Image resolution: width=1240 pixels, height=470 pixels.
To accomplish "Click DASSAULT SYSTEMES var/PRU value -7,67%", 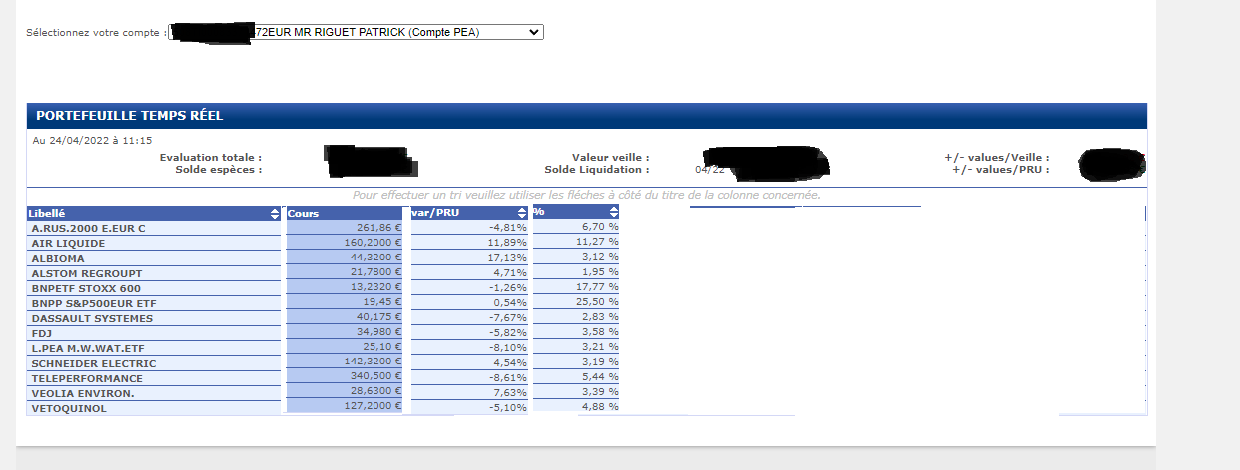I will pyautogui.click(x=507, y=318).
